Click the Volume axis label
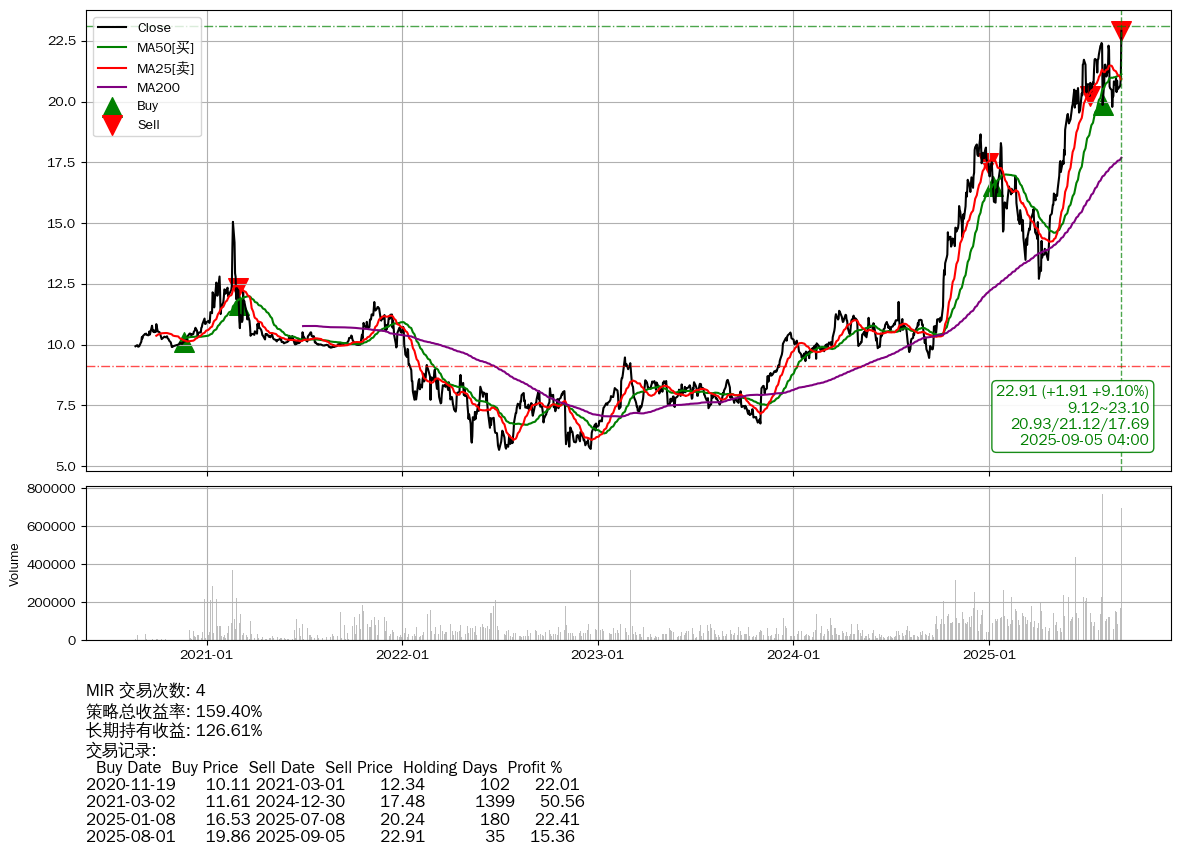The image size is (1180, 855). click(x=14, y=564)
